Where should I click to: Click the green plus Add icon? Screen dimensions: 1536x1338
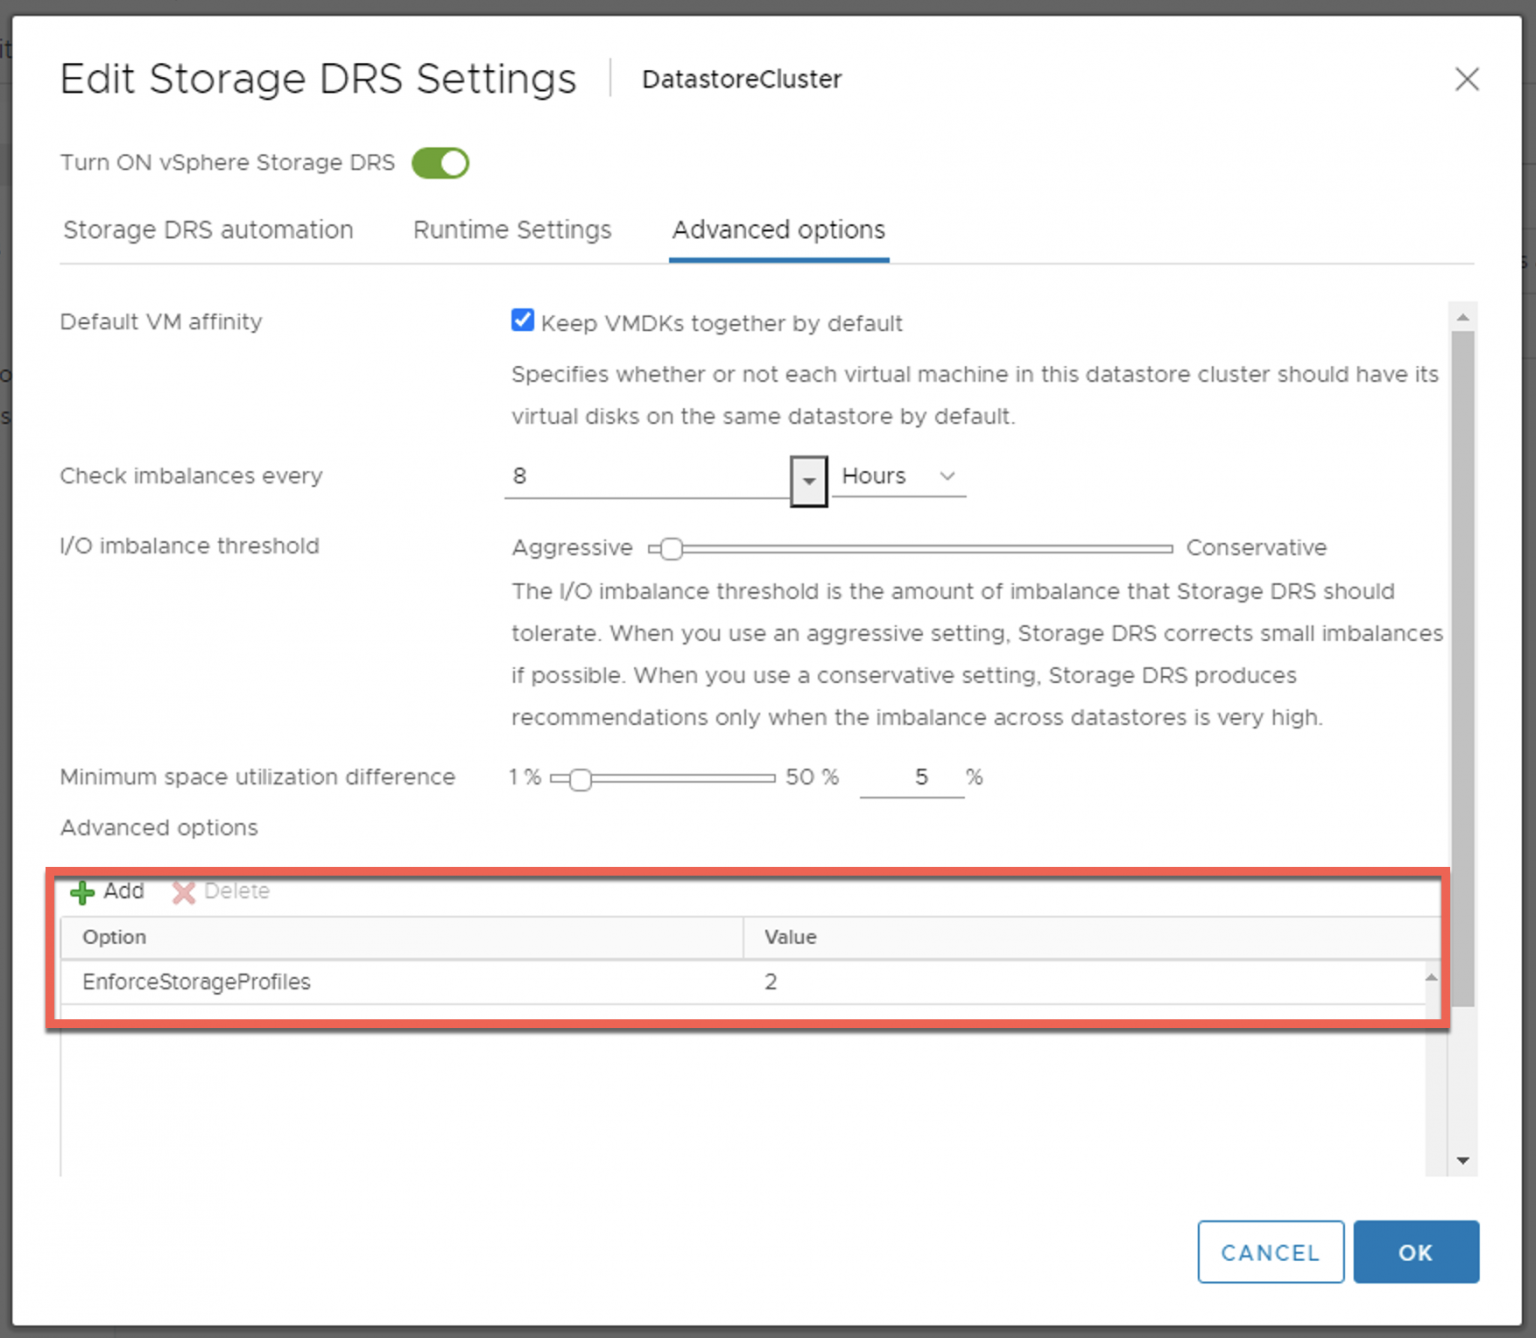tap(83, 891)
